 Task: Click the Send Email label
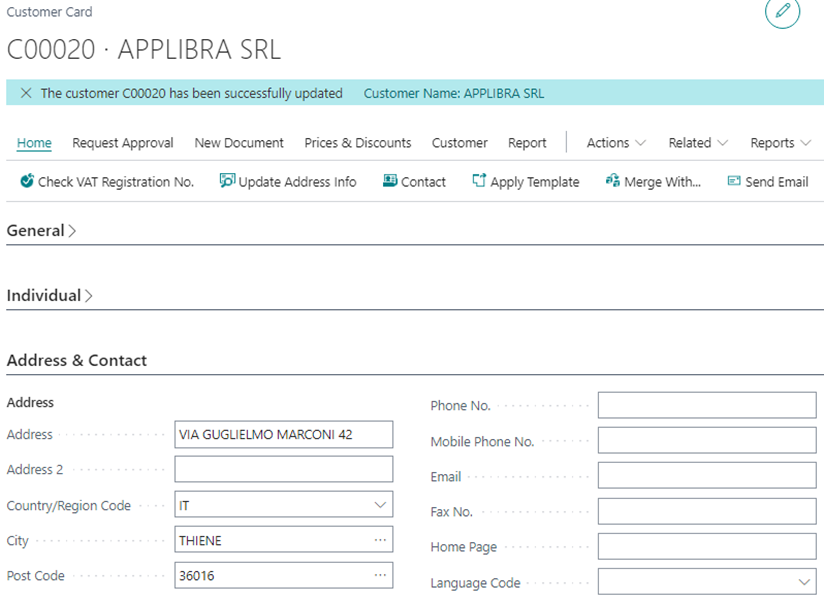[777, 182]
